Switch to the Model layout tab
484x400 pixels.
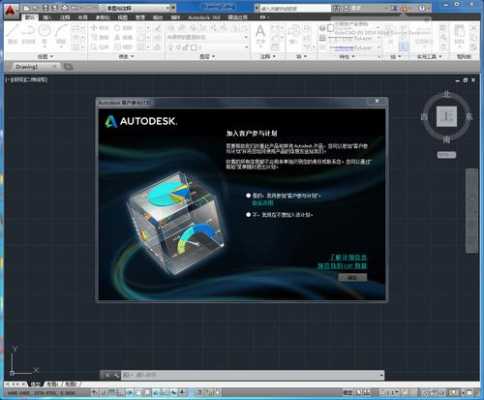(35, 384)
